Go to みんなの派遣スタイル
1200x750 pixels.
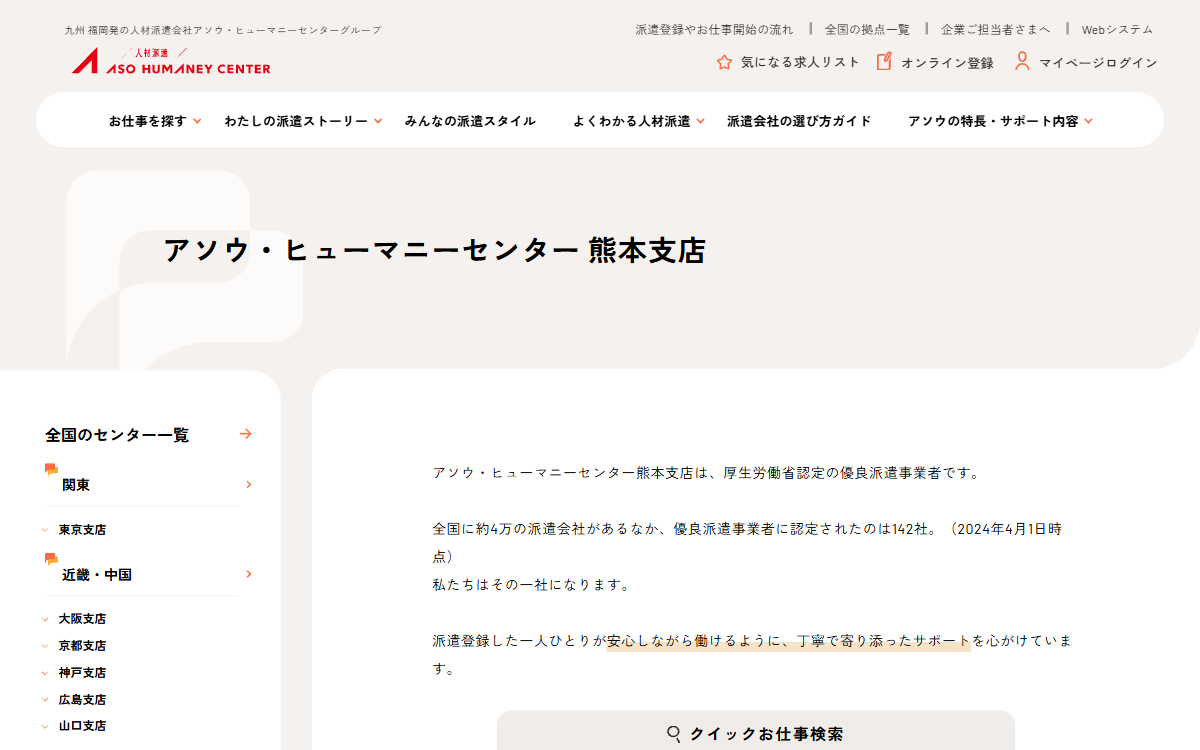[x=470, y=121]
